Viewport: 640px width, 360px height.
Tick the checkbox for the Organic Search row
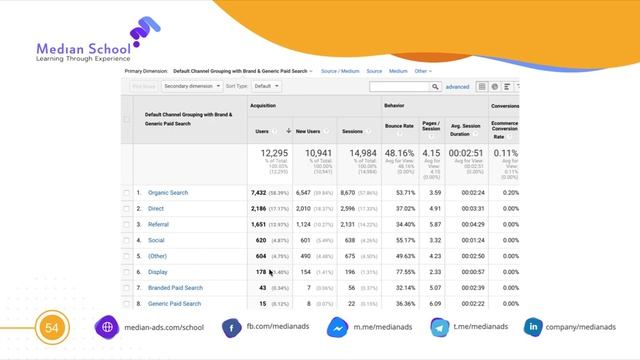click(127, 193)
